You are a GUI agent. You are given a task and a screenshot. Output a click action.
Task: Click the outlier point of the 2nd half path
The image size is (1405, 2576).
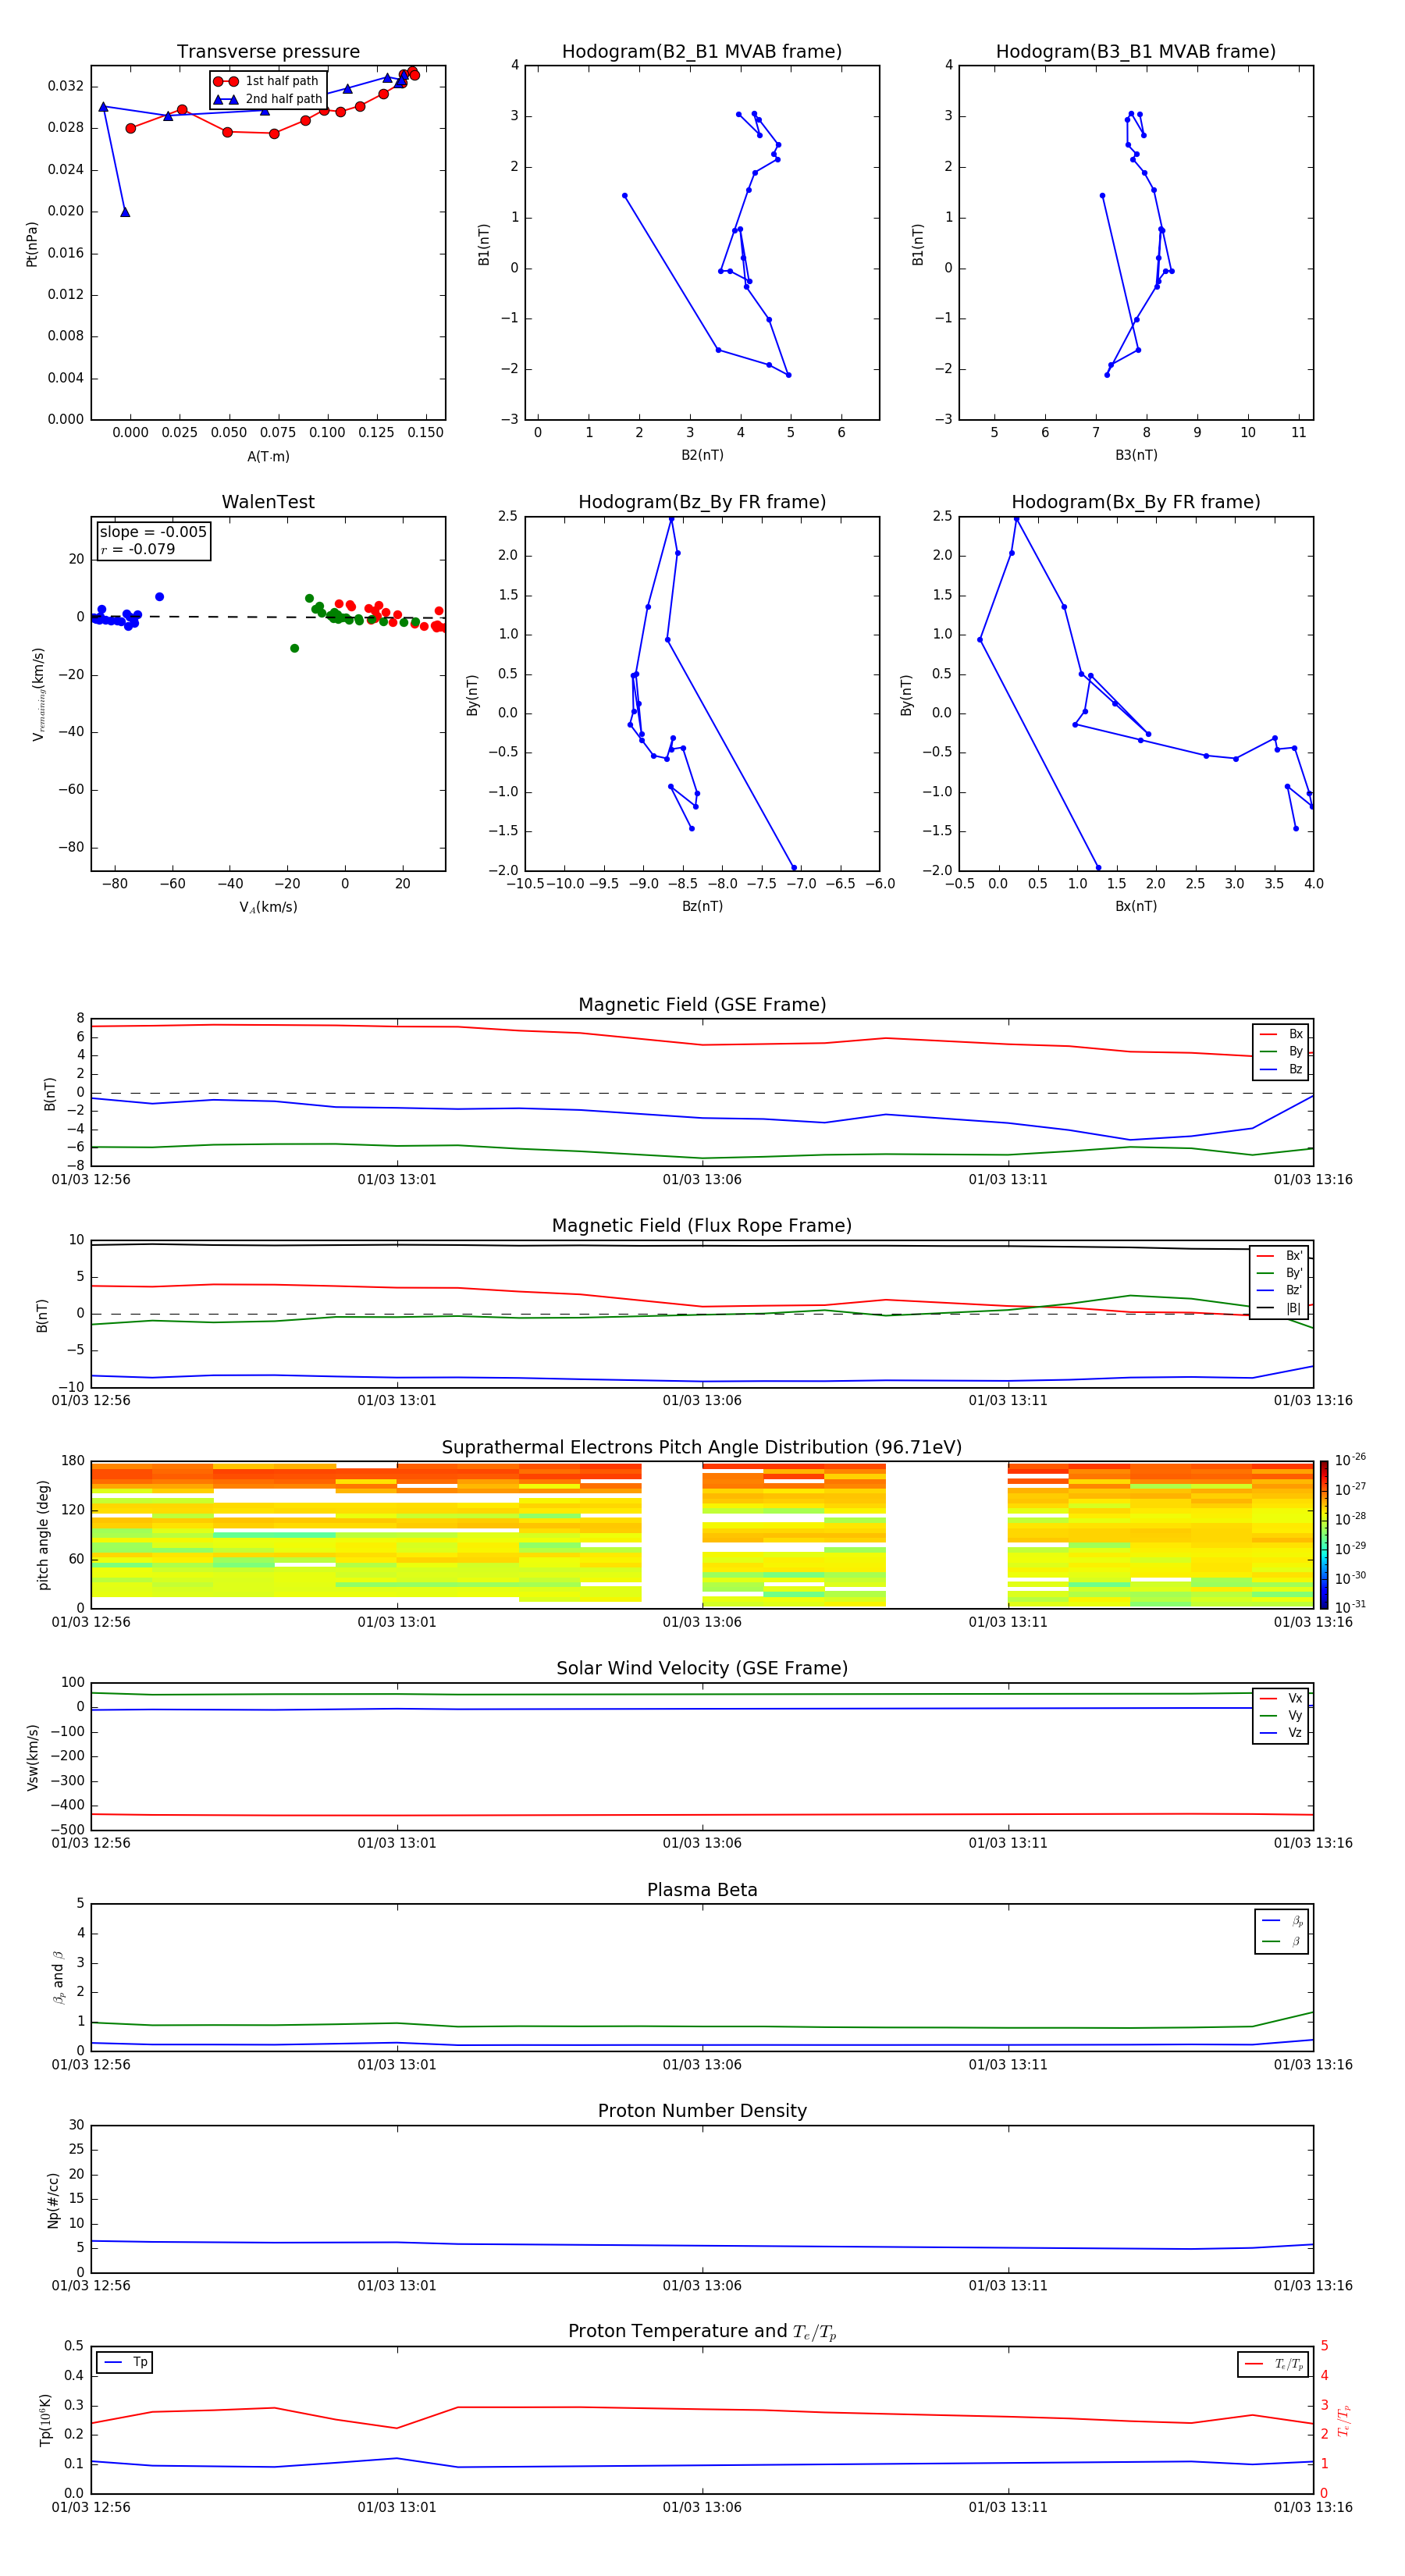tap(125, 212)
